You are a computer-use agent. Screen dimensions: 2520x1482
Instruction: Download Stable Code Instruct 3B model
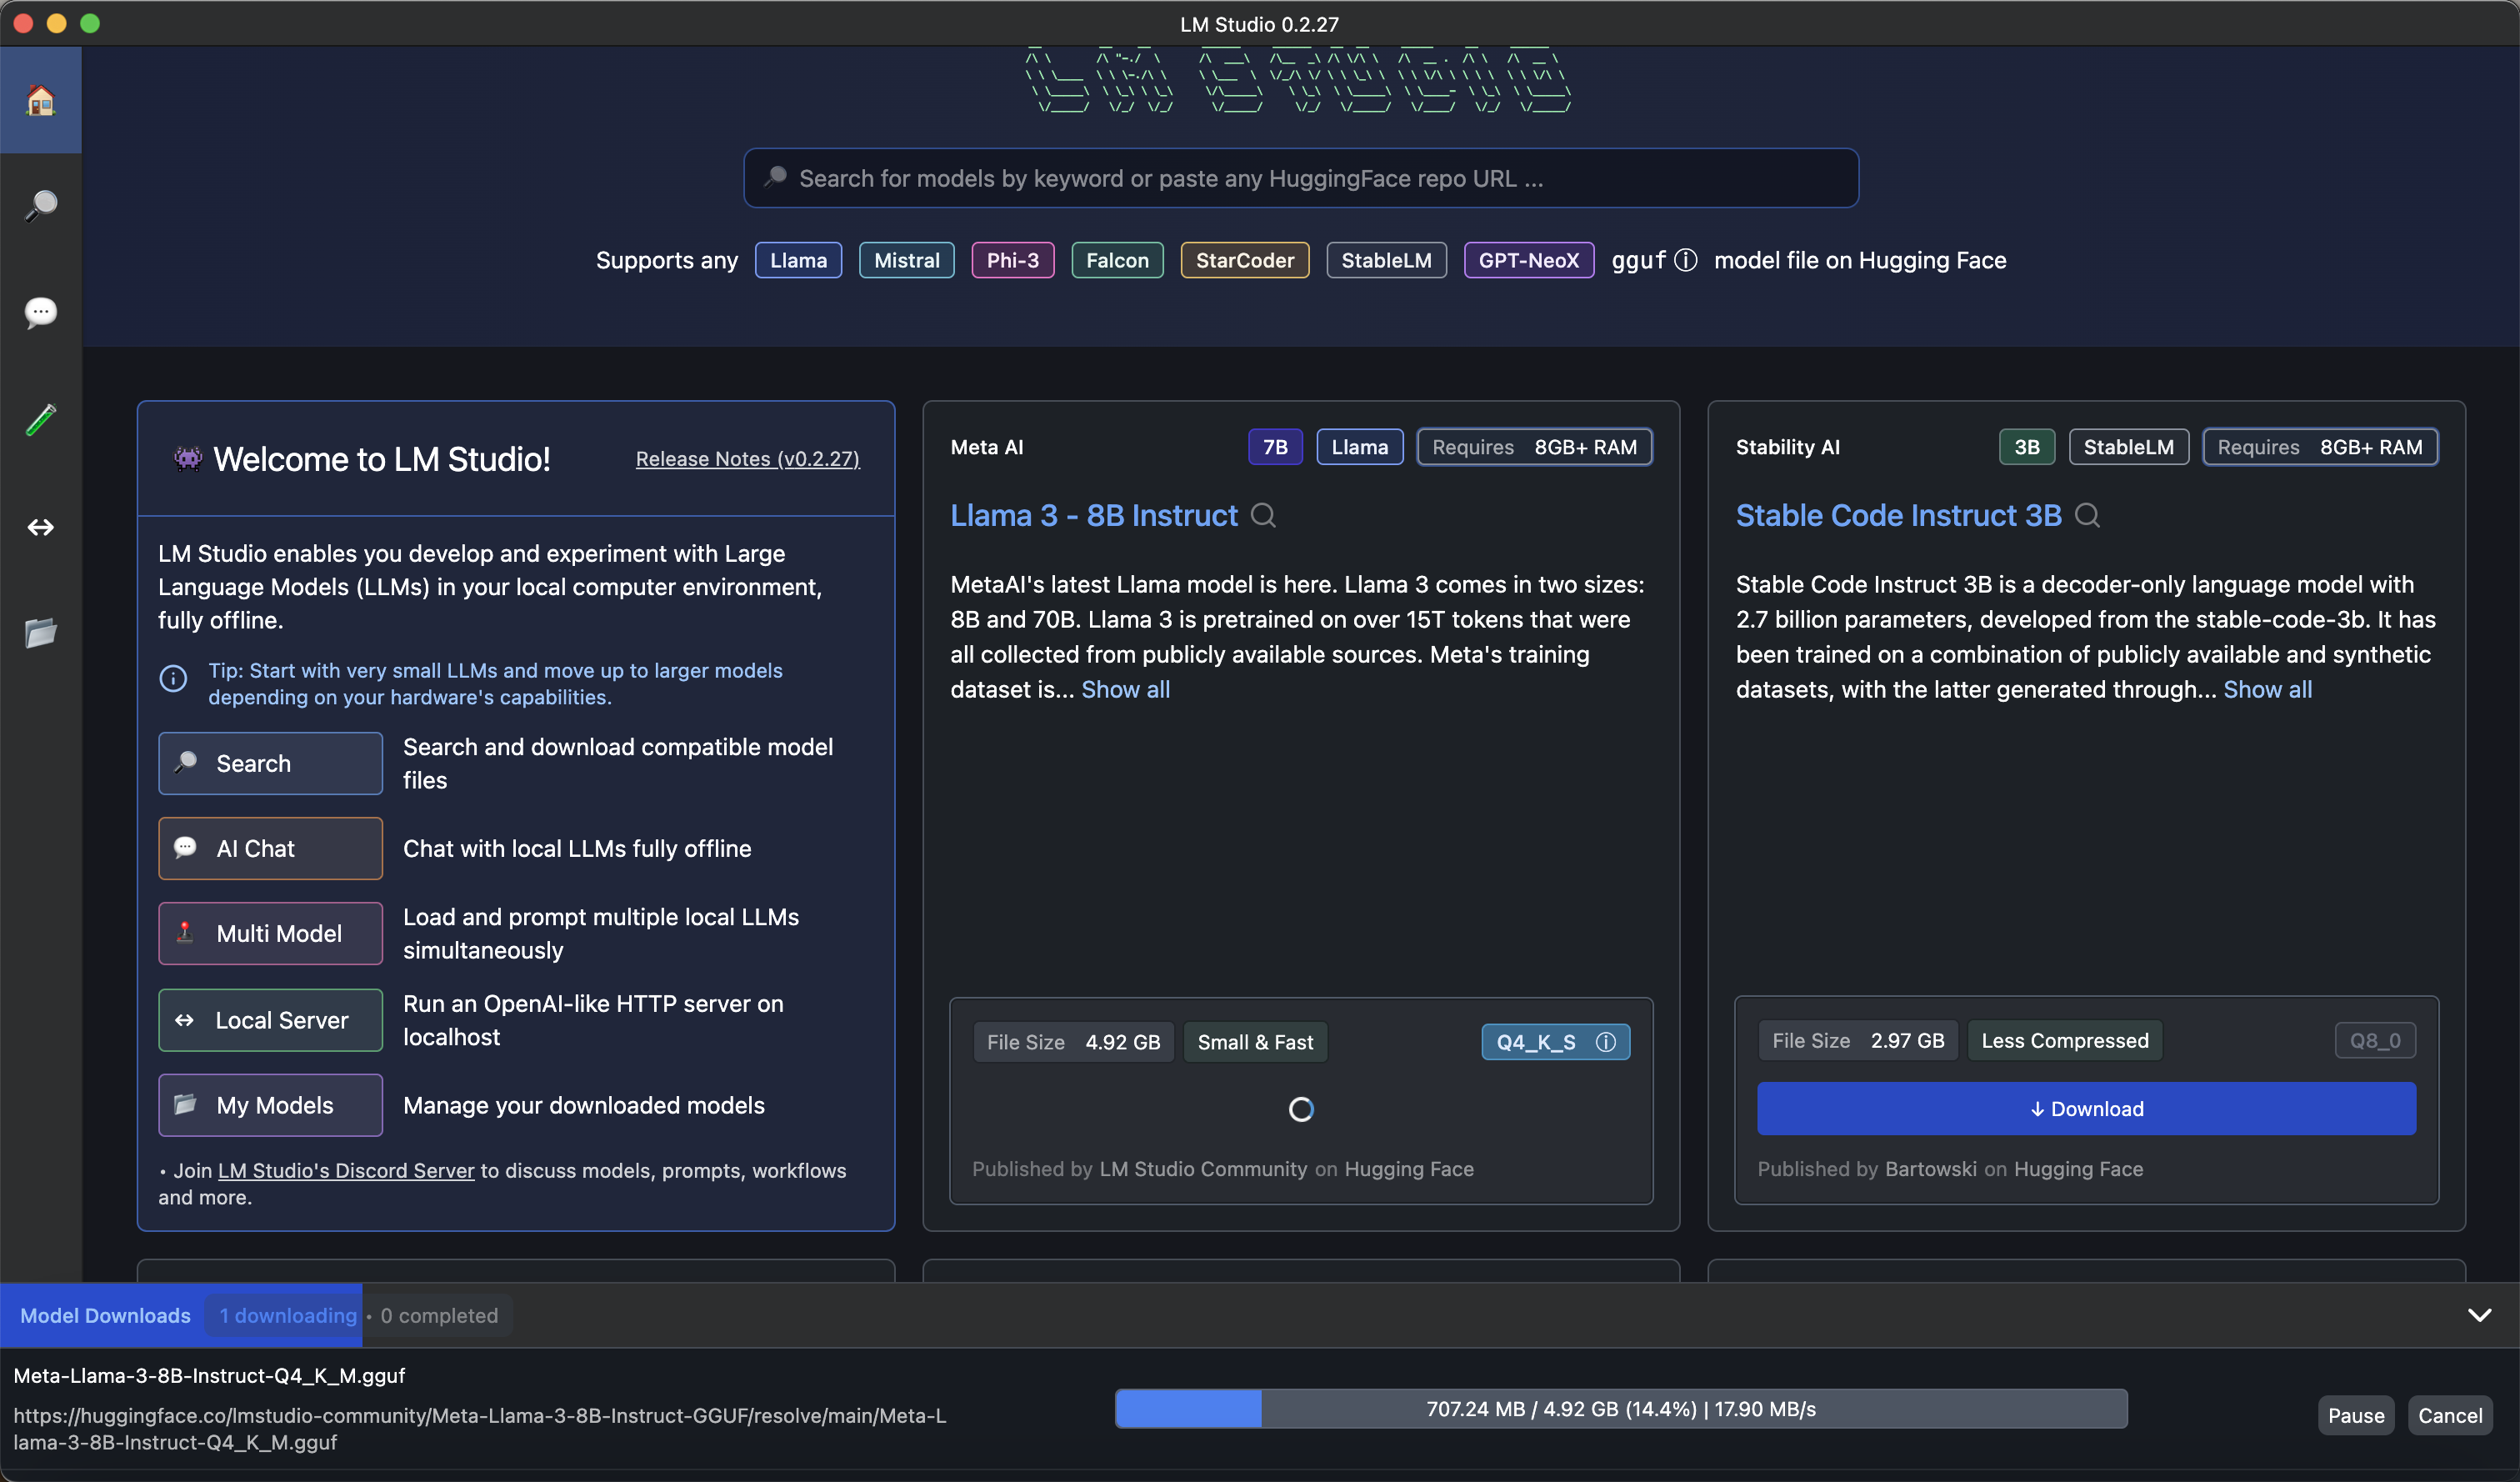2086,1108
